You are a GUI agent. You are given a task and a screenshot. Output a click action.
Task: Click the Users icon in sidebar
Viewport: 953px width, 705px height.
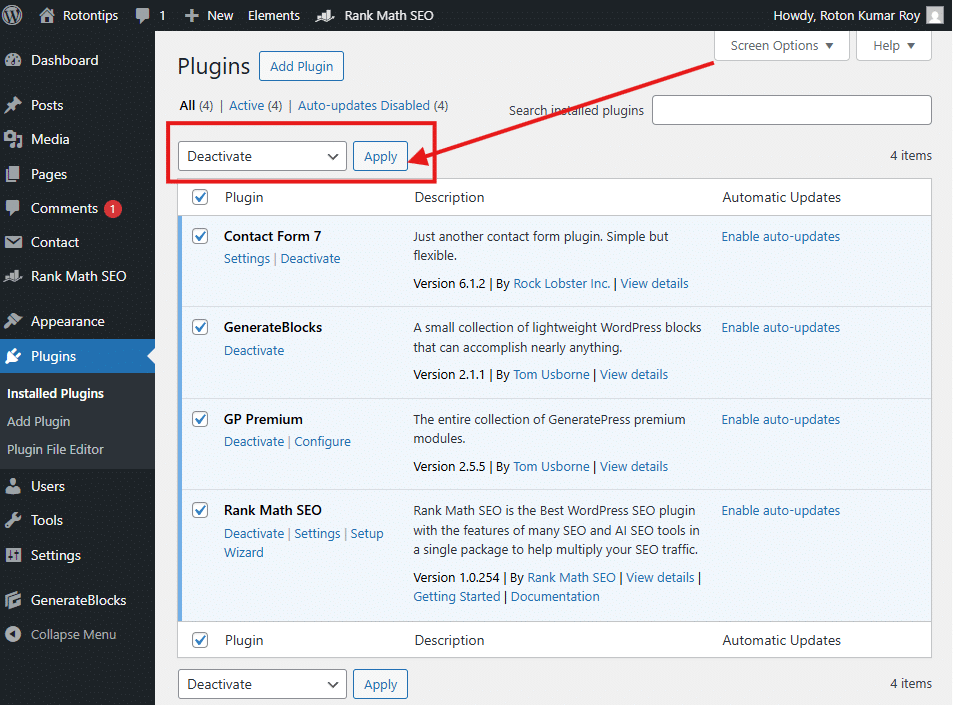pyautogui.click(x=13, y=486)
